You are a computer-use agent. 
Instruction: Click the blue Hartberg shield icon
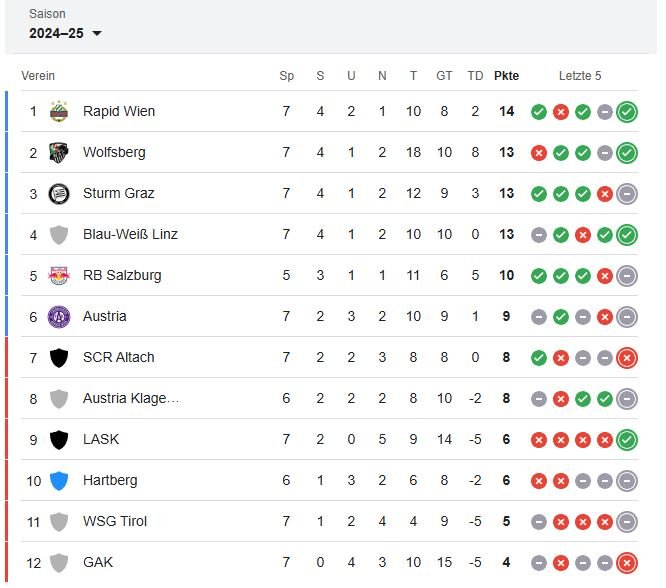(59, 481)
